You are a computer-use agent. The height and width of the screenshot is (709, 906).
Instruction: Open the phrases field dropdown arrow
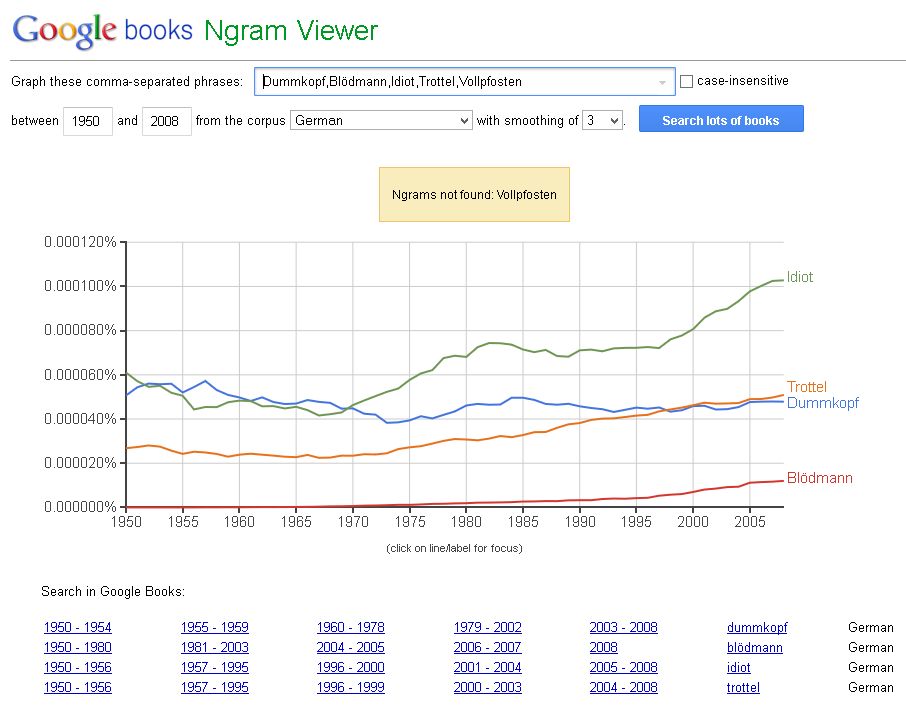662,82
